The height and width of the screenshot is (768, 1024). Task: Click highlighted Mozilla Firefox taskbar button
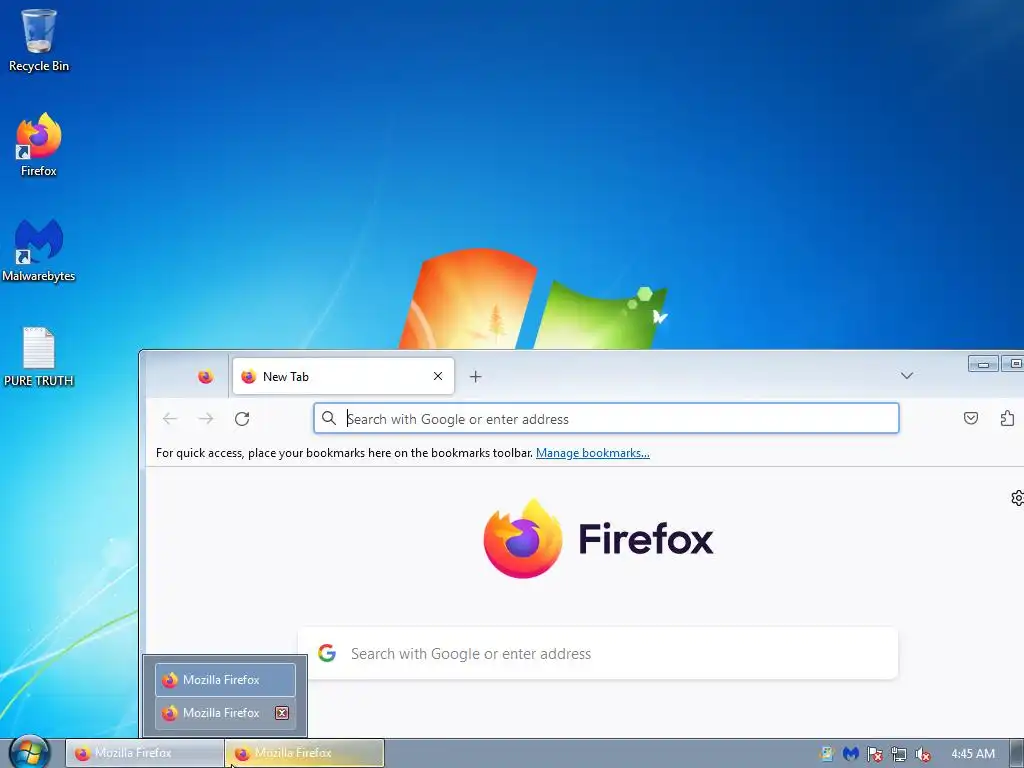pyautogui.click(x=304, y=753)
